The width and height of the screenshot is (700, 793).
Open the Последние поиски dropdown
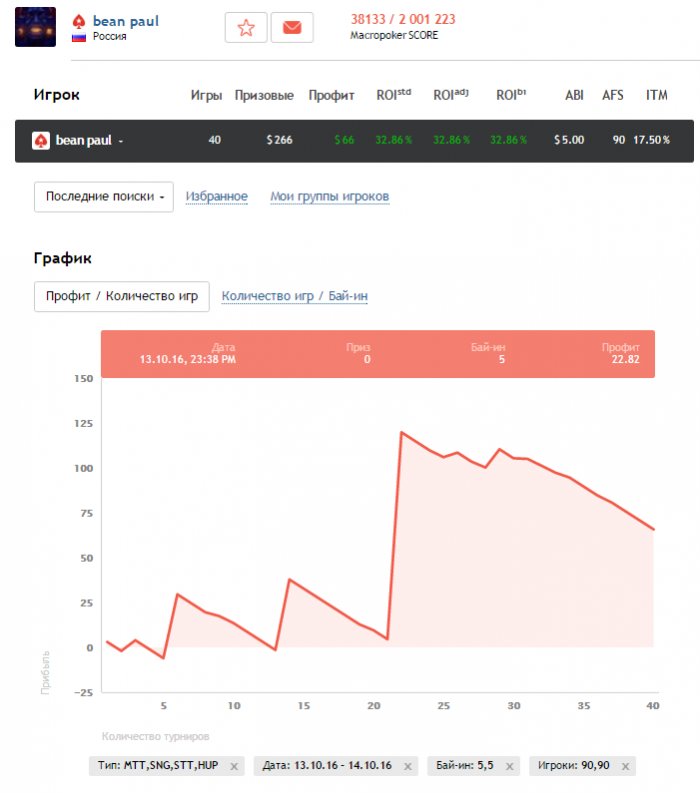click(104, 197)
